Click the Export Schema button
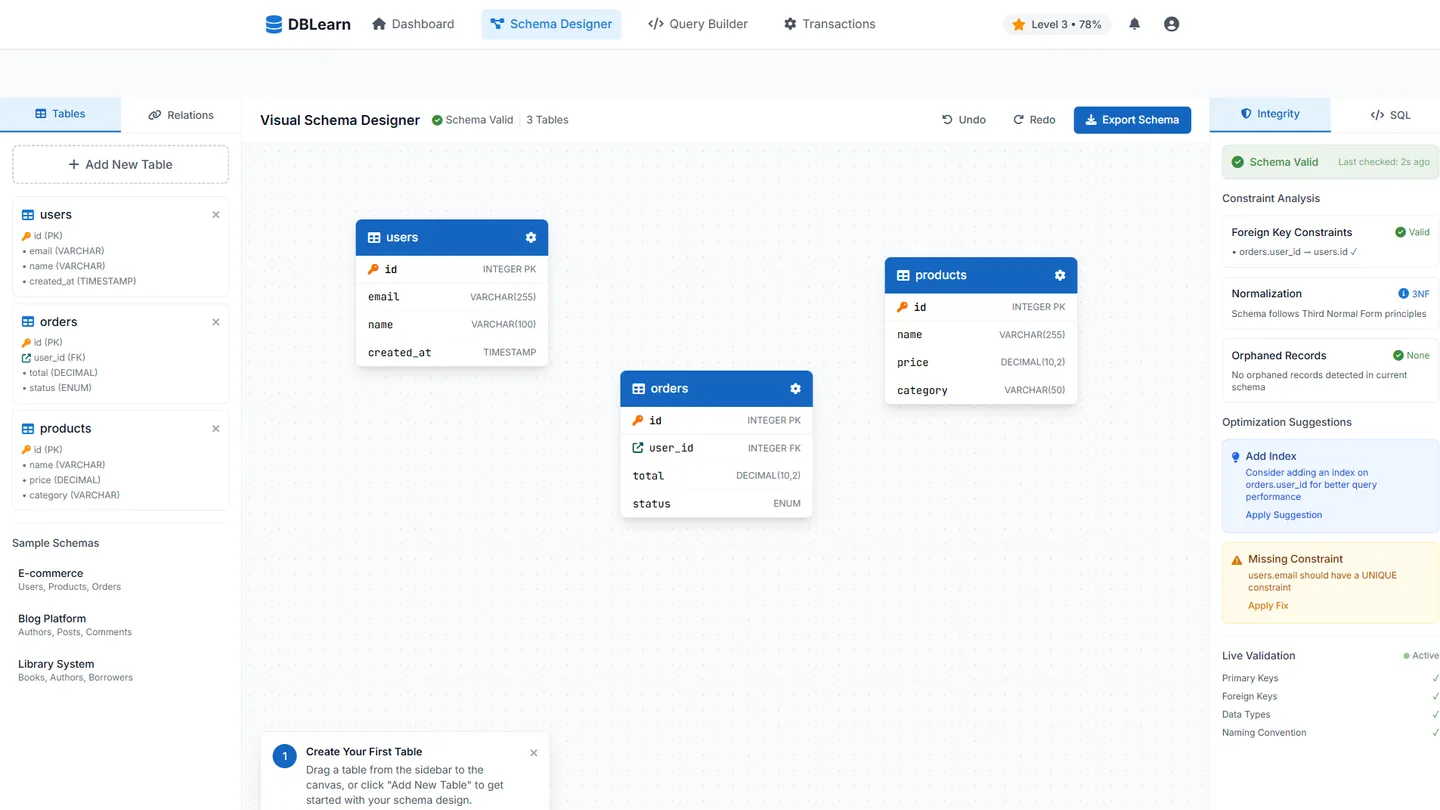The height and width of the screenshot is (810, 1440). [x=1132, y=120]
